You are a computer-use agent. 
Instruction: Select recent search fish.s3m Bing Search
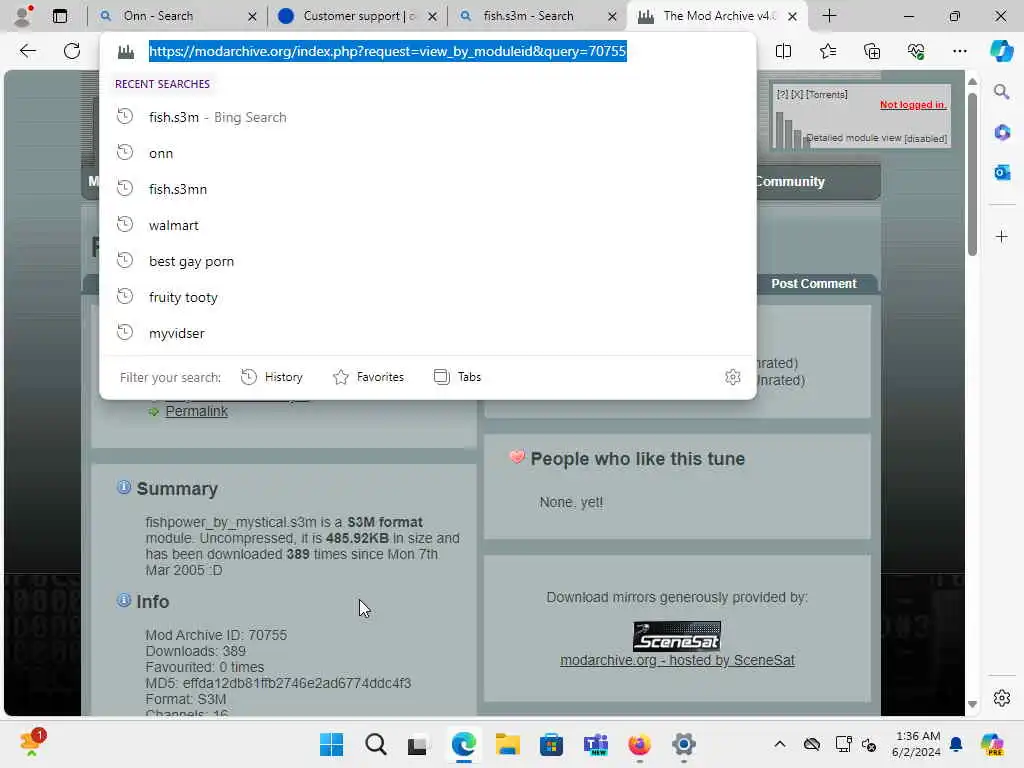428,117
